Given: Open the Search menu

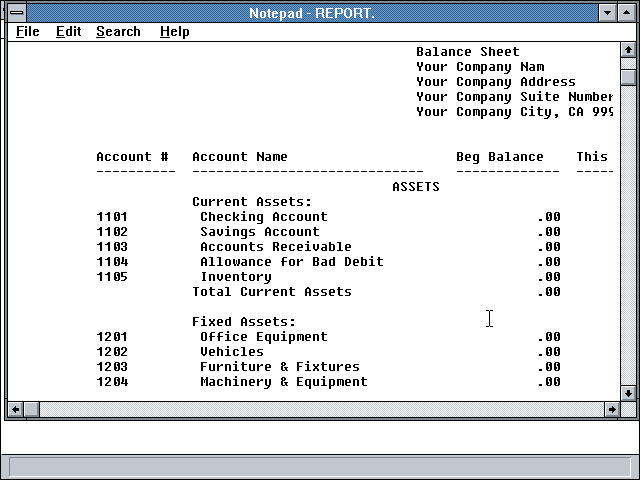Looking at the screenshot, I should point(118,31).
